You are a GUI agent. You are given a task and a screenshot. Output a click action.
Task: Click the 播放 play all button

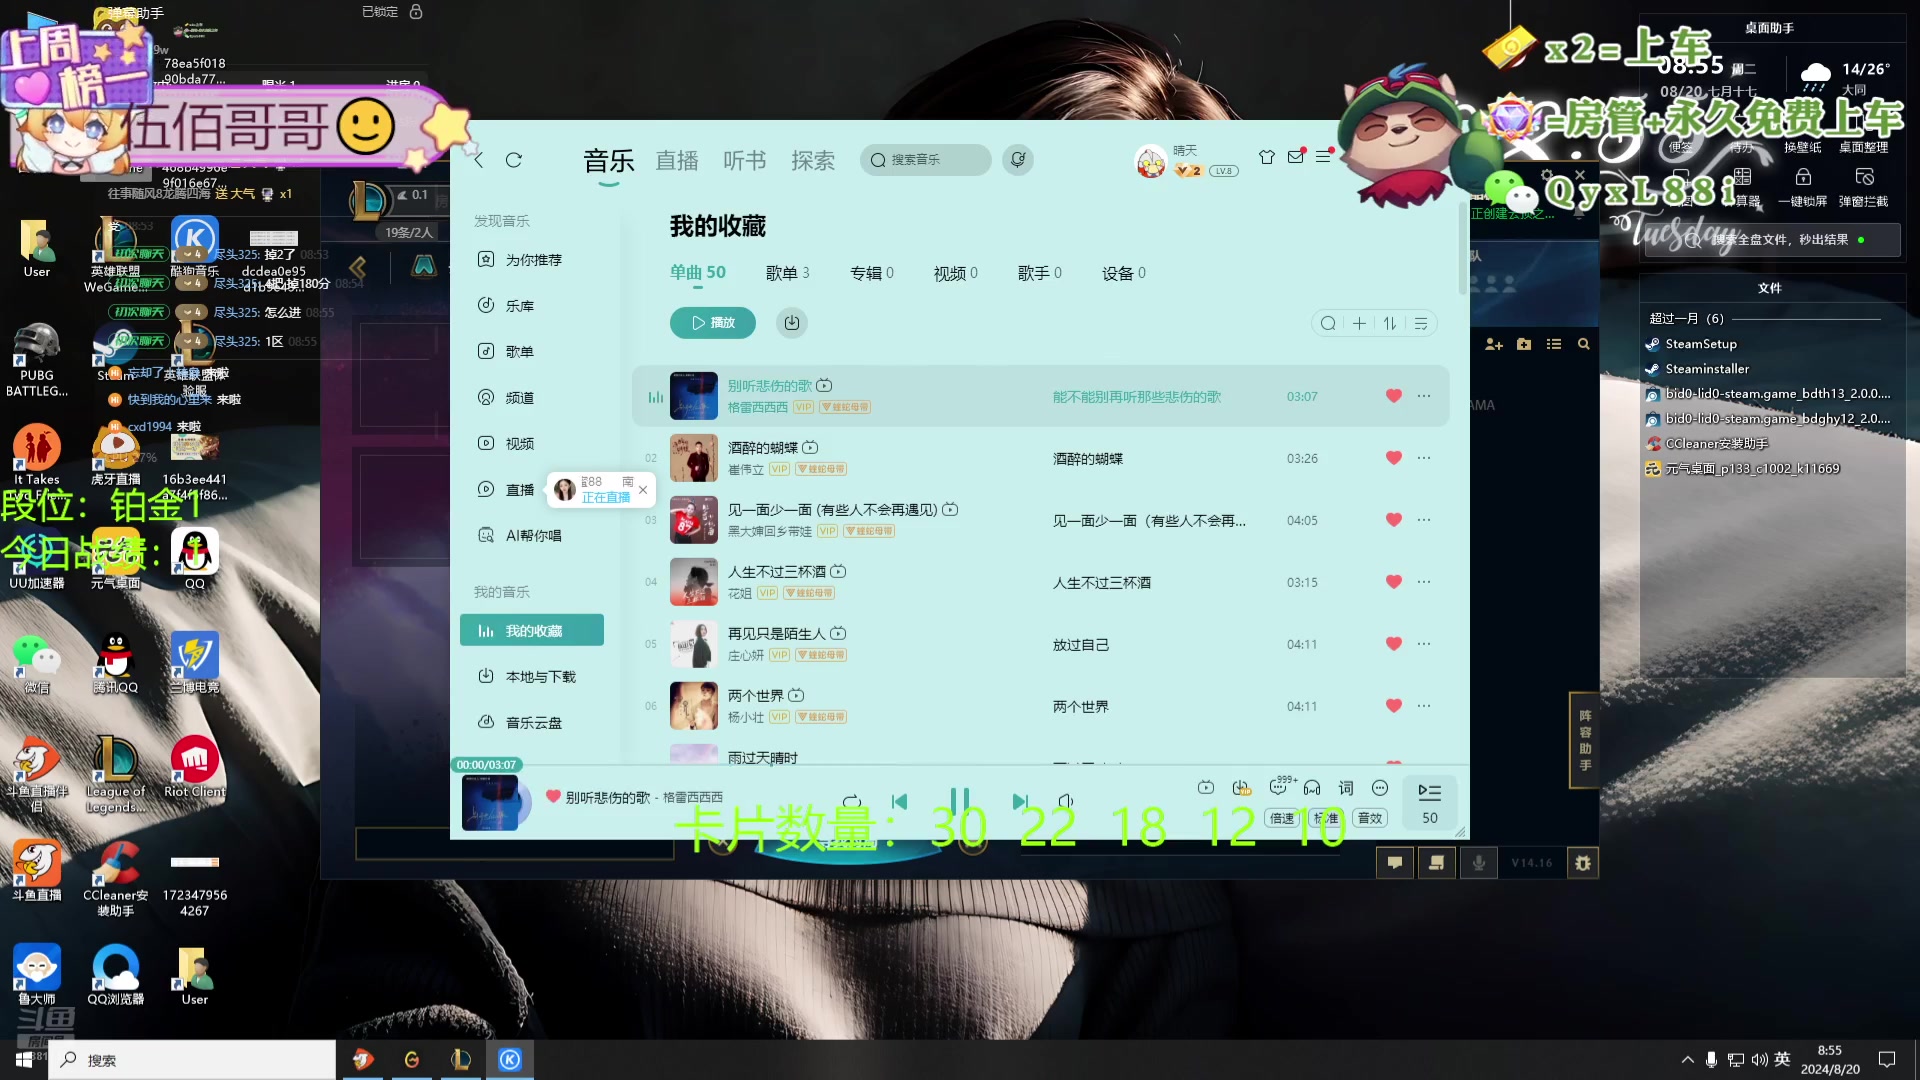(713, 323)
